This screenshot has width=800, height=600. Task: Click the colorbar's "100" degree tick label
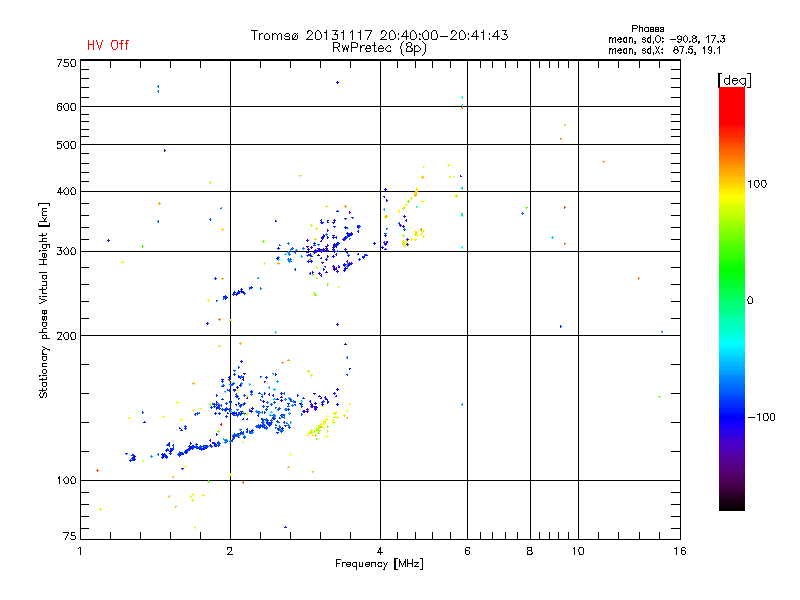pyautogui.click(x=757, y=184)
